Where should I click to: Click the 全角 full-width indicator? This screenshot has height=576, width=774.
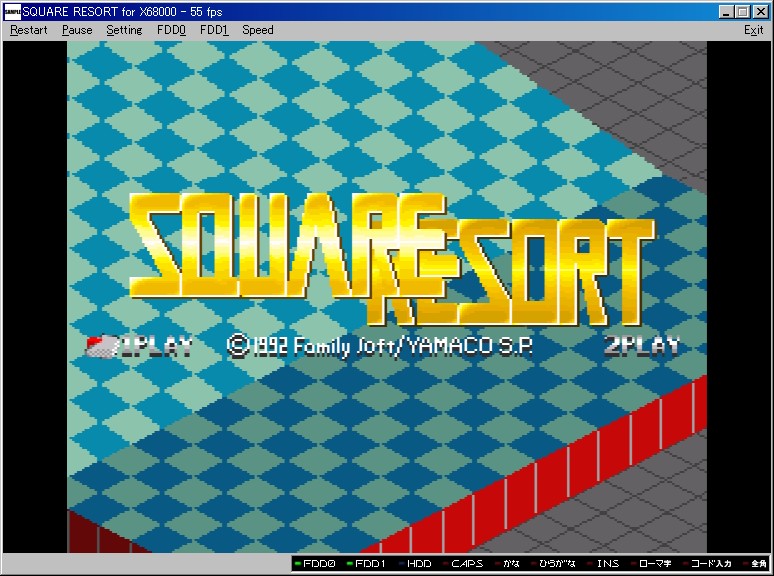(x=755, y=564)
